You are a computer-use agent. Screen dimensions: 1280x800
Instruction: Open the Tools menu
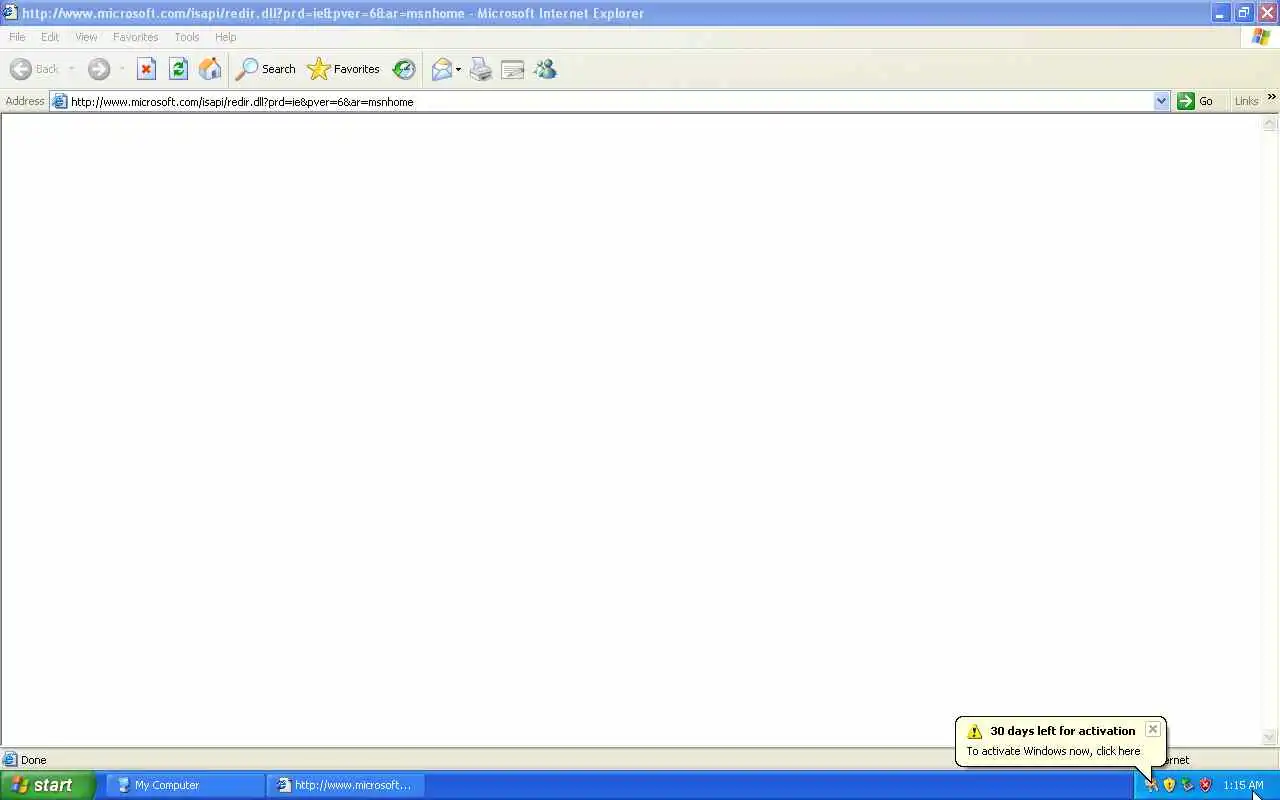pyautogui.click(x=187, y=37)
